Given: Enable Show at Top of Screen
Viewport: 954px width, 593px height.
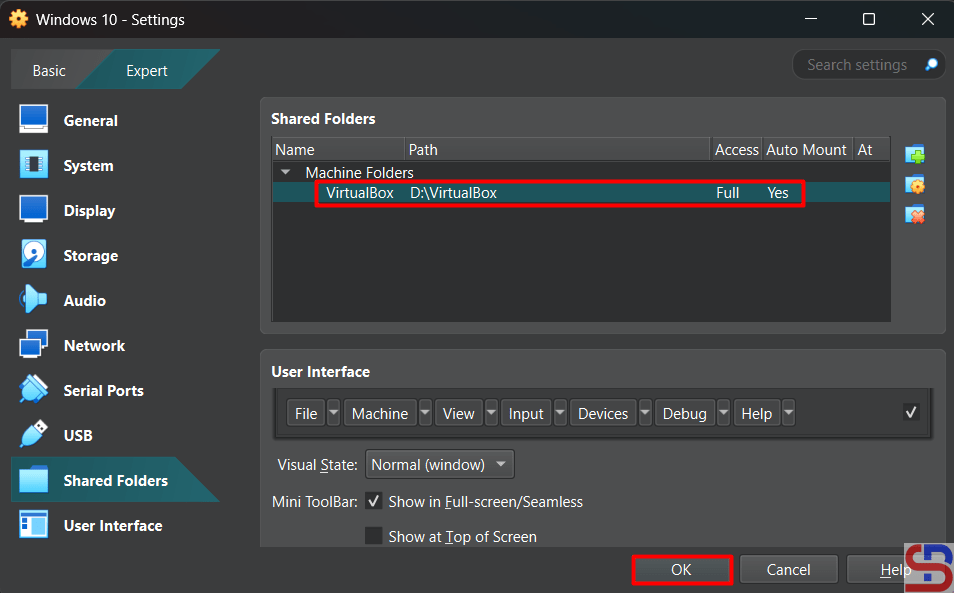Looking at the screenshot, I should click(x=374, y=536).
